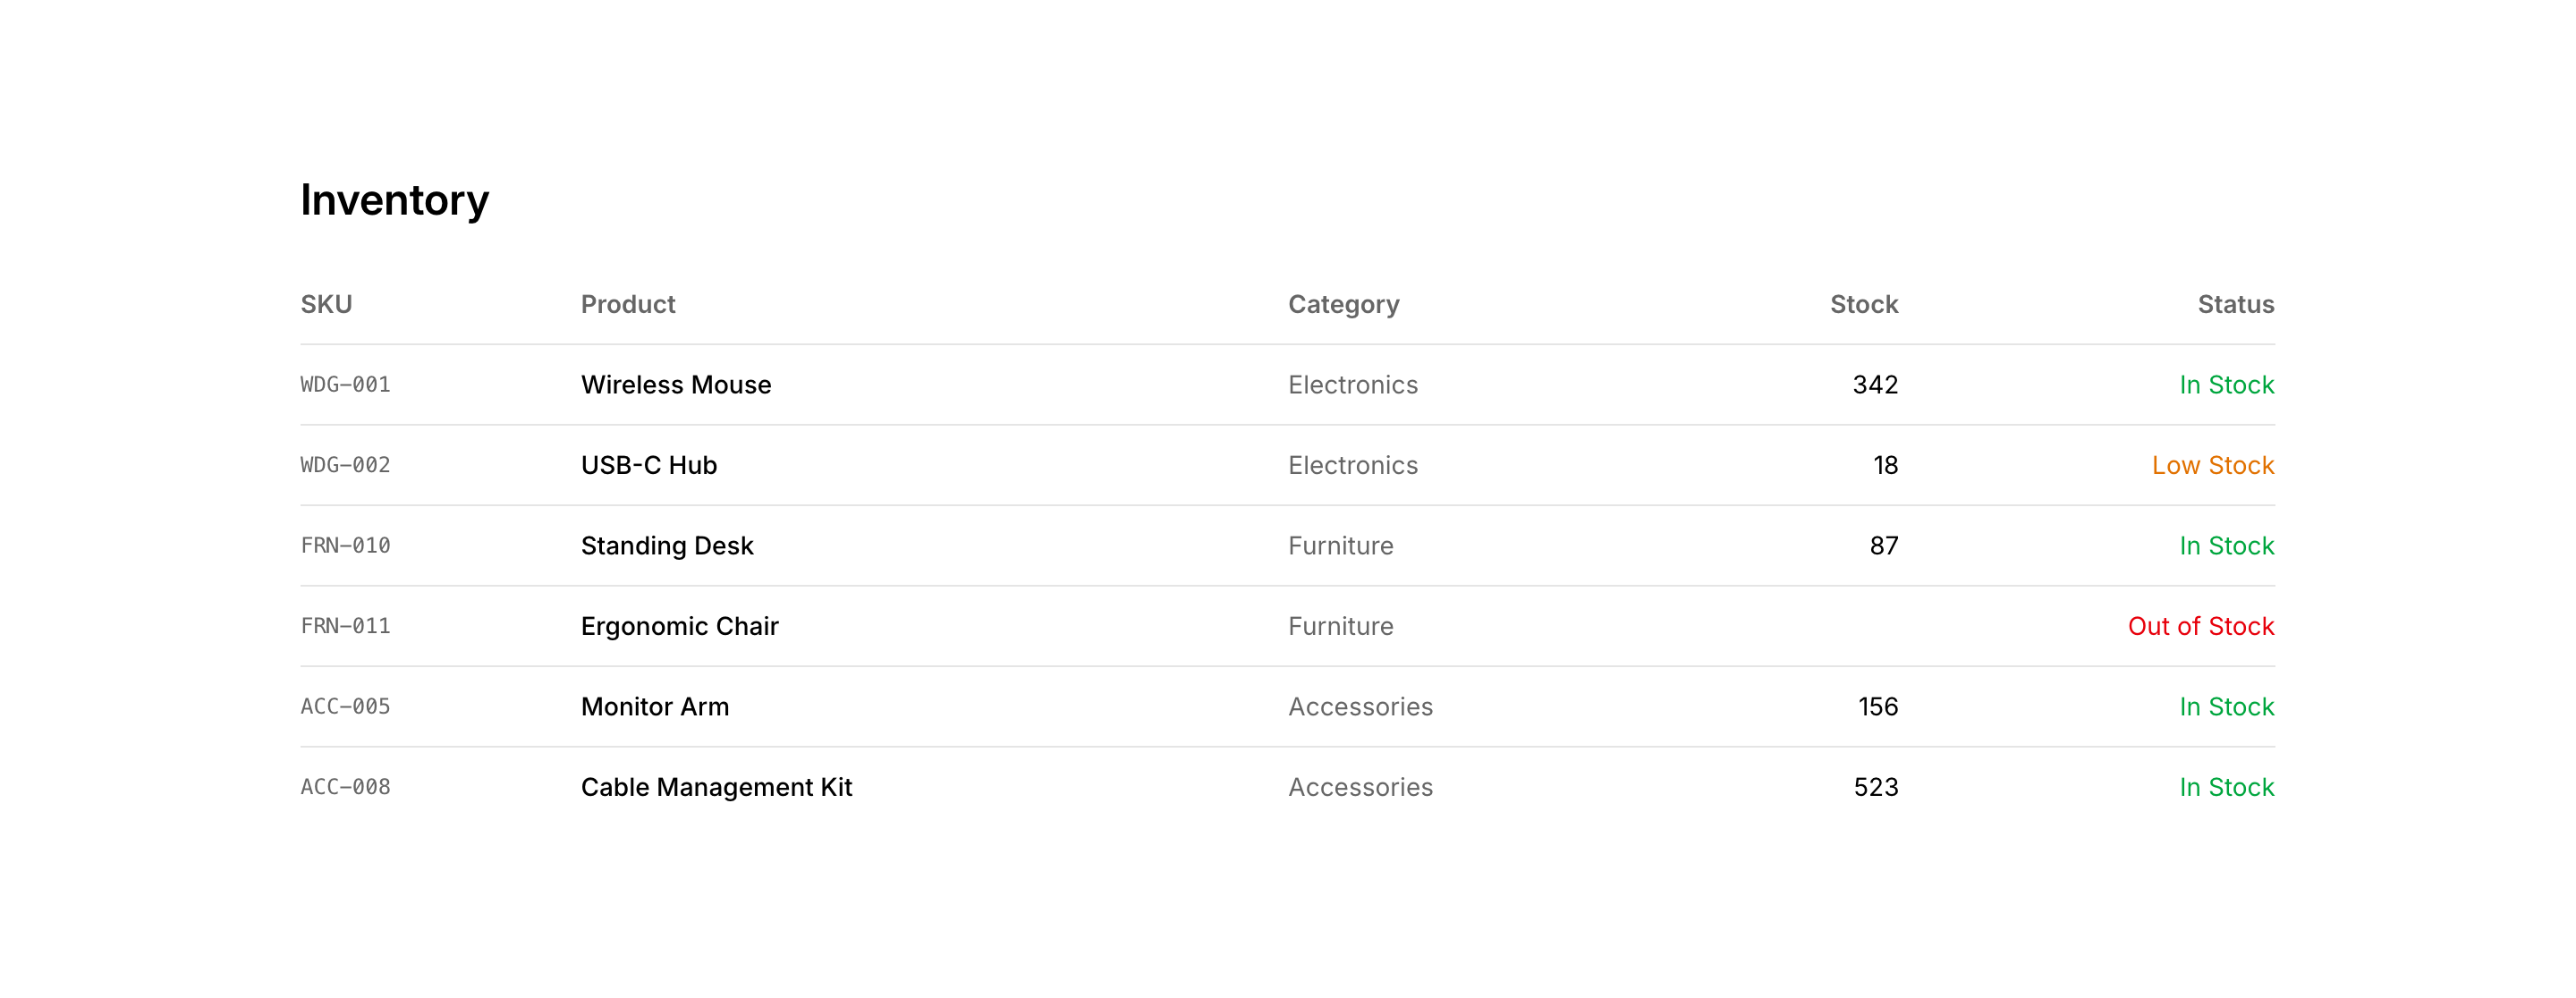Click the Category column header

(1343, 304)
